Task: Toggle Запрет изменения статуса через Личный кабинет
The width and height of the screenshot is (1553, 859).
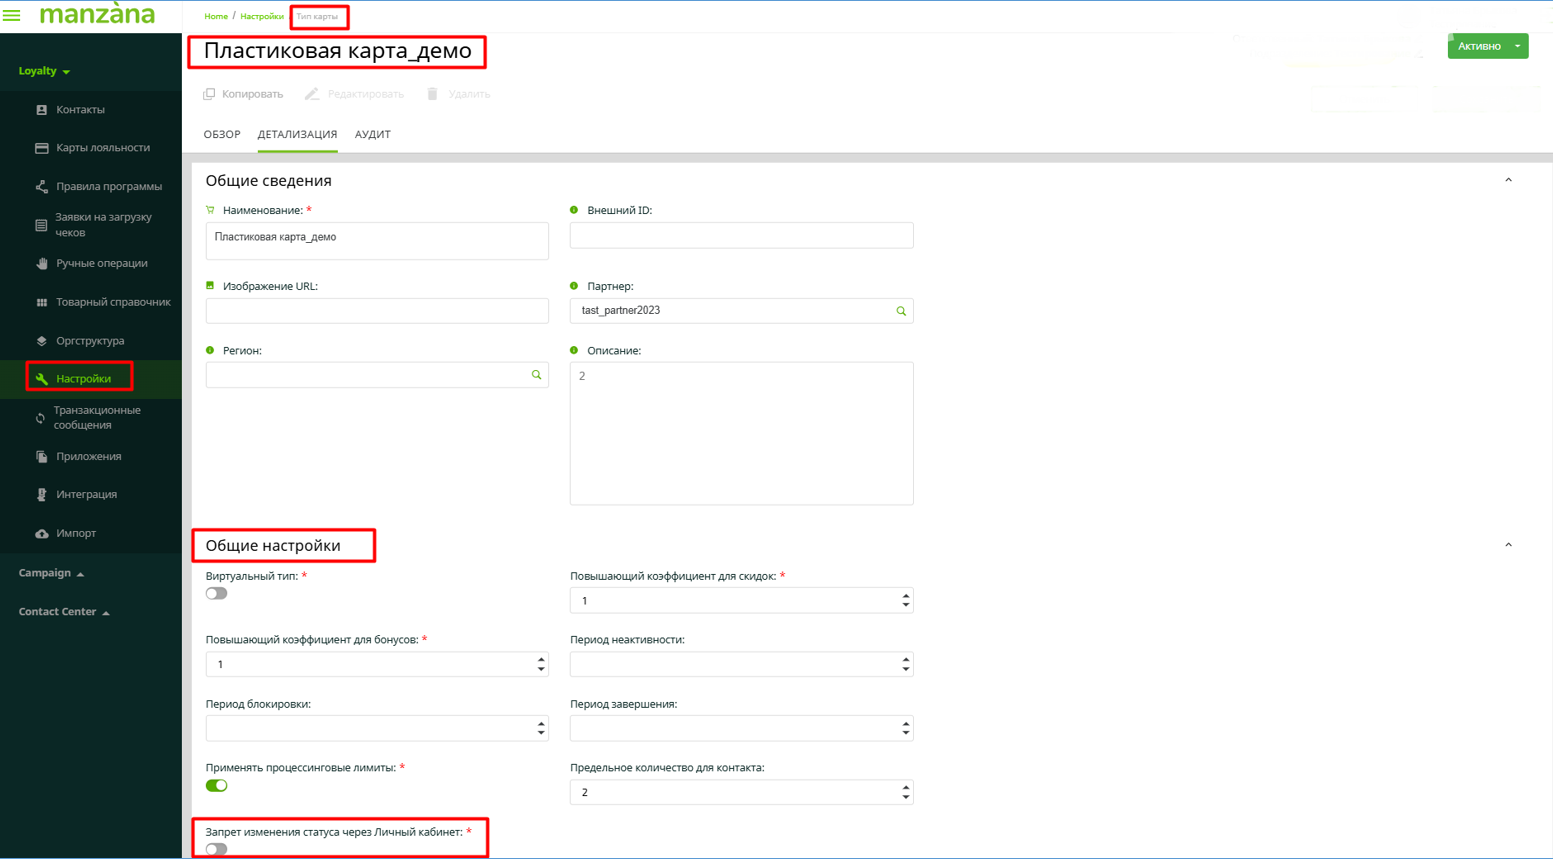Action: pos(216,849)
